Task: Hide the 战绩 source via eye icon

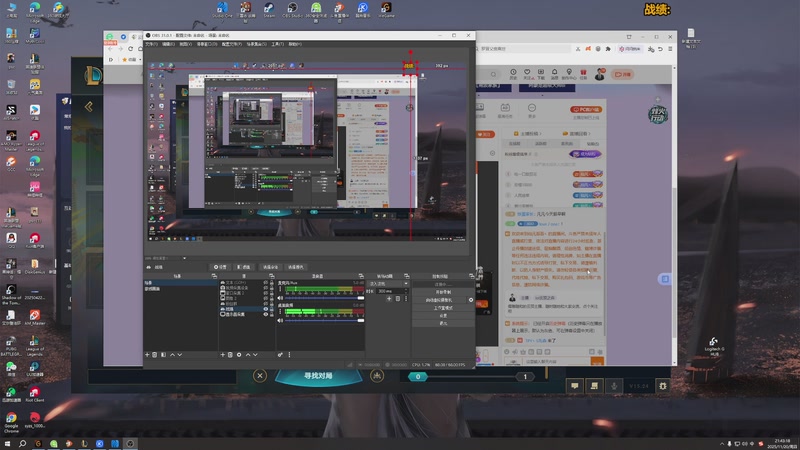Action: point(265,309)
